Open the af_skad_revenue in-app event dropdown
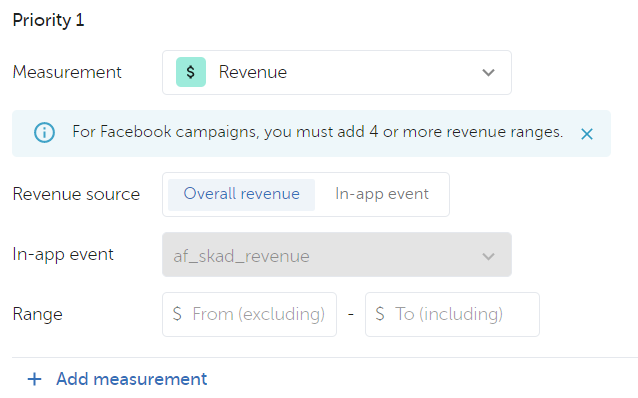Screen dimensions: 638x398 click(337, 255)
